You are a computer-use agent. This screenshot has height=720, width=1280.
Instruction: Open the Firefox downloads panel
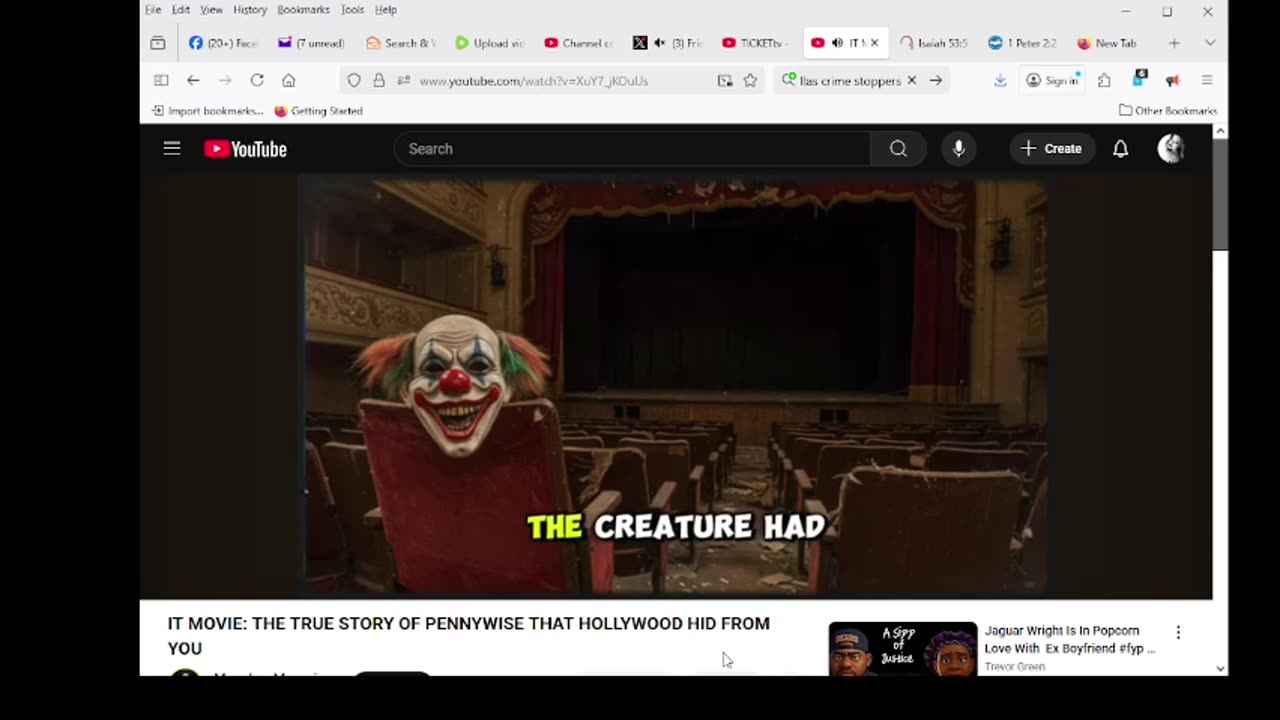[1000, 80]
